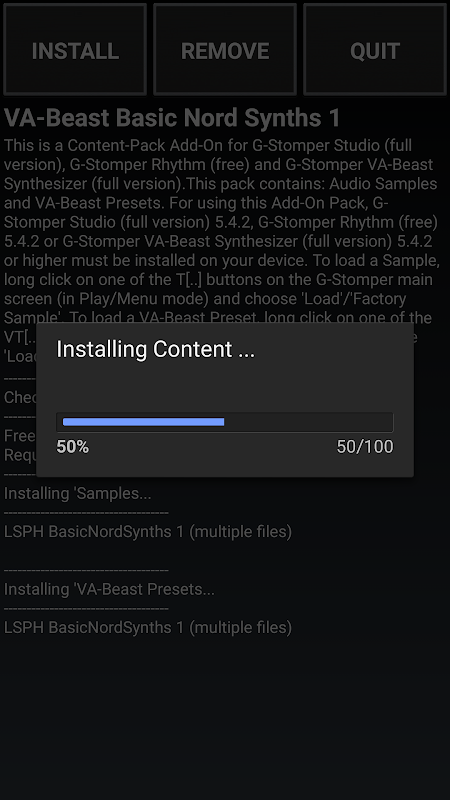Image resolution: width=450 pixels, height=800 pixels.
Task: Tap the REMOVE button
Action: [x=225, y=49]
